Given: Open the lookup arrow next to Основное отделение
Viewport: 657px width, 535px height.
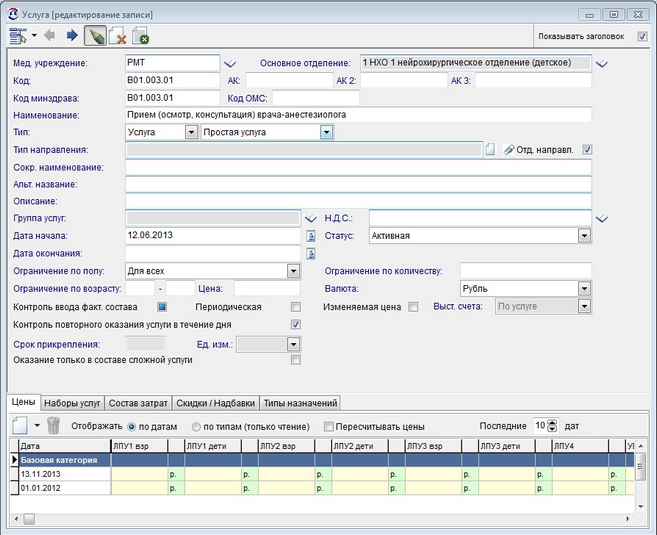Looking at the screenshot, I should tap(602, 64).
